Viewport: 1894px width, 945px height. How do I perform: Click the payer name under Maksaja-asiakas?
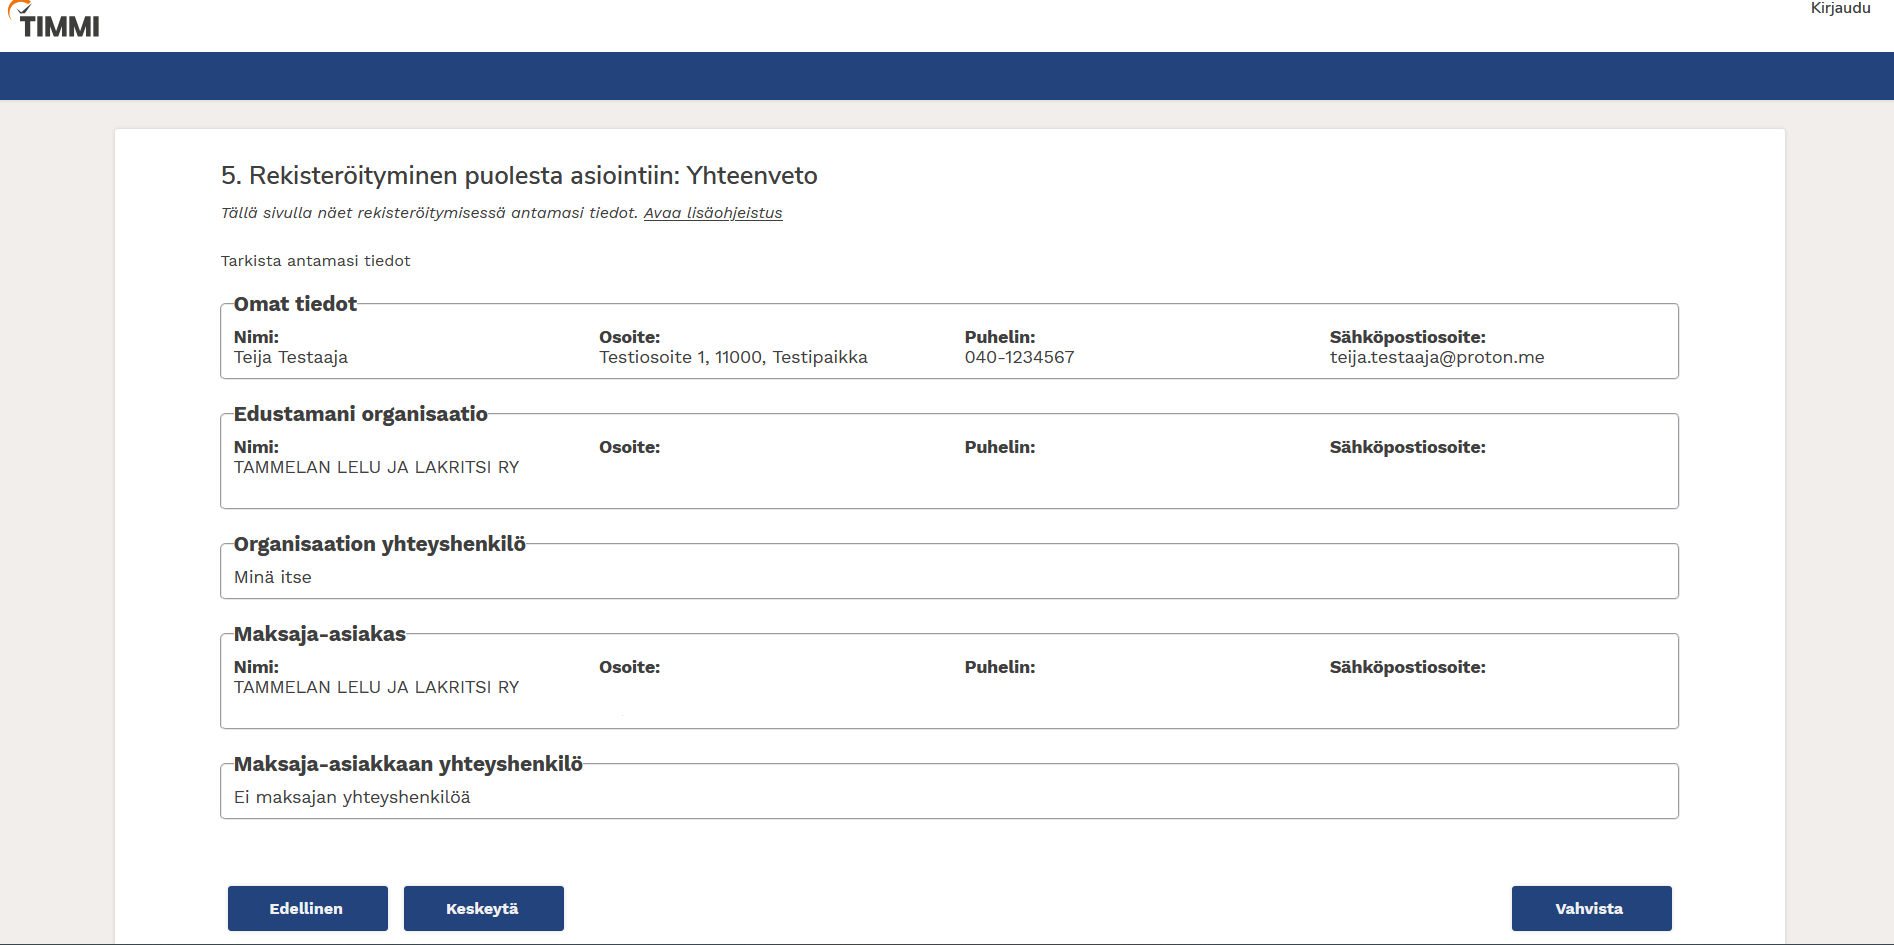[x=376, y=688]
